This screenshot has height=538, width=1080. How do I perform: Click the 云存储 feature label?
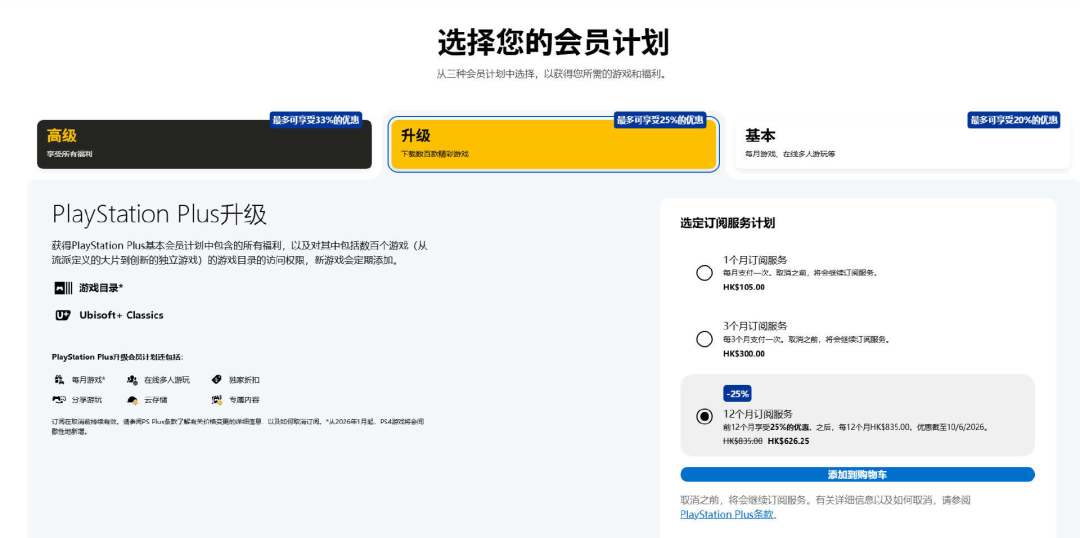(x=155, y=400)
